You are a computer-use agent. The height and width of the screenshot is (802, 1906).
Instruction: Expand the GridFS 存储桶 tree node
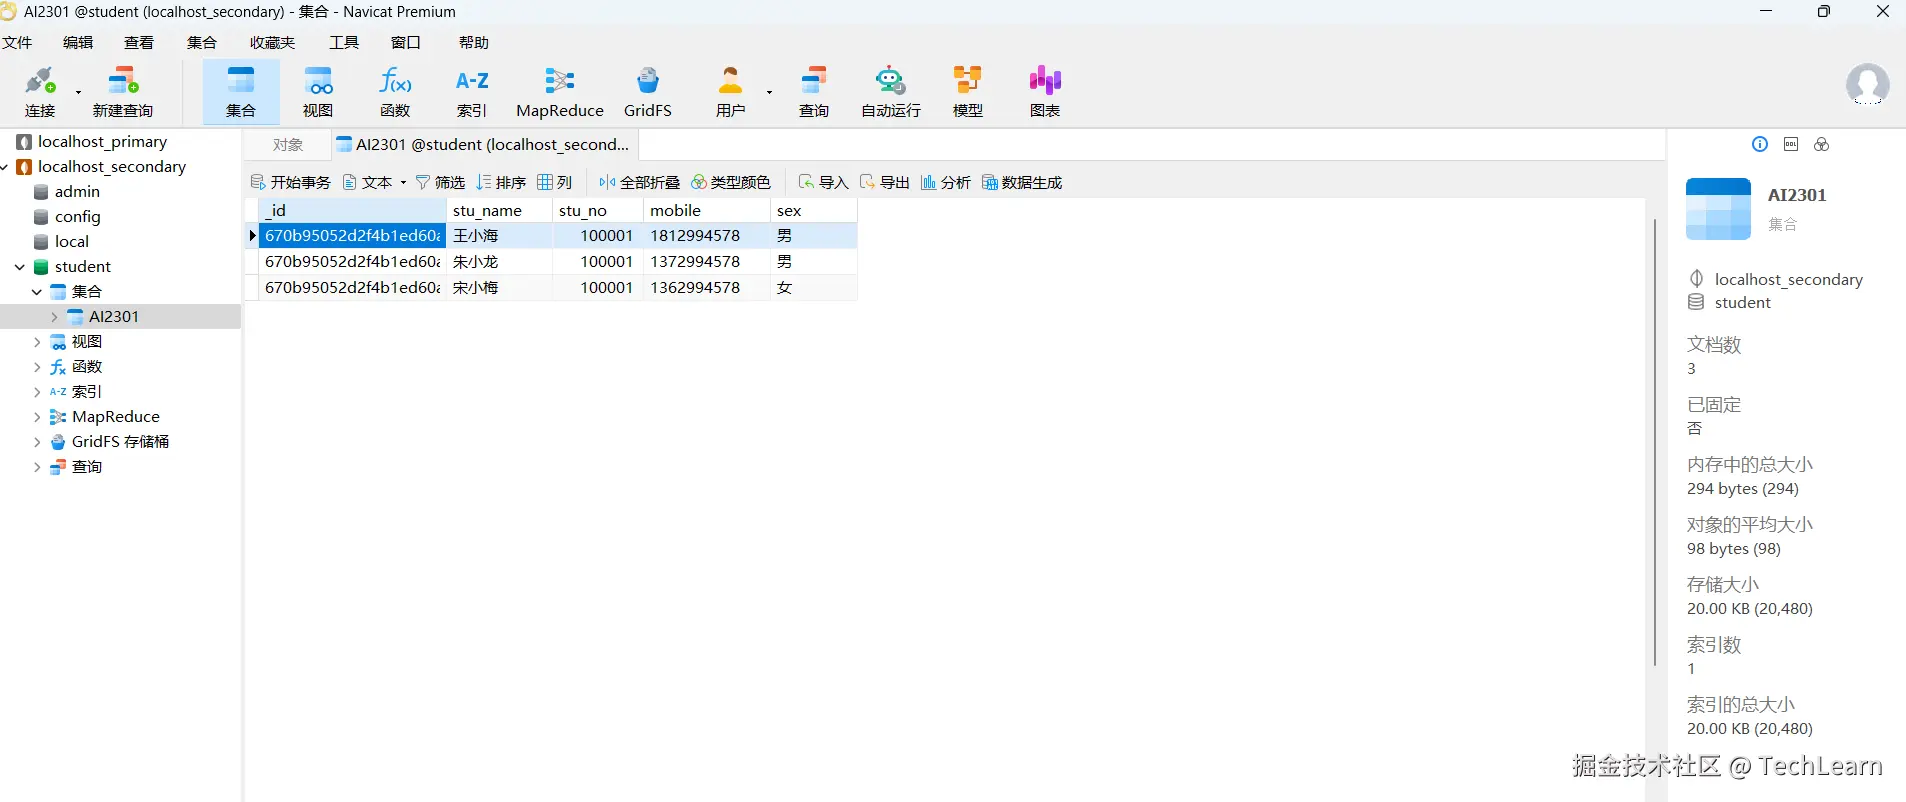37,442
